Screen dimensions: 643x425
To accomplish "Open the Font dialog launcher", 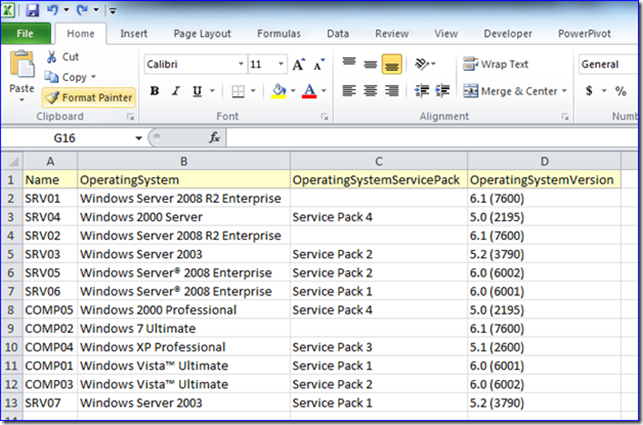I will [324, 117].
